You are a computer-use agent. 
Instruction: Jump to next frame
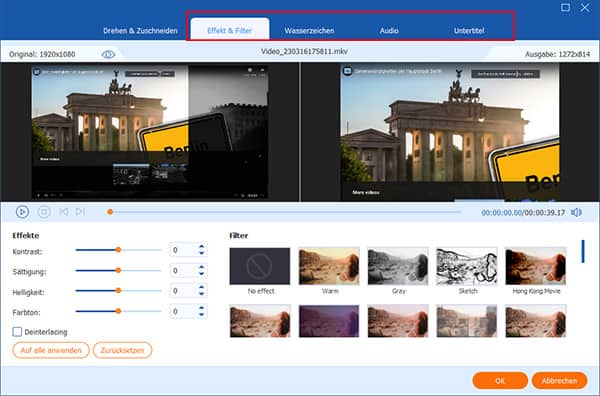coord(80,212)
